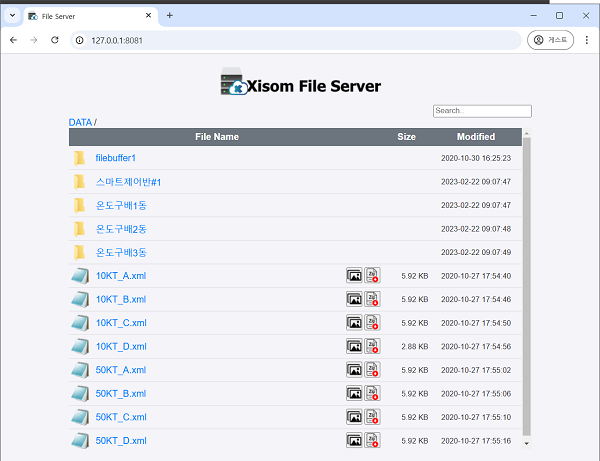The image size is (600, 461).
Task: Open the 10KT_C.xml file link
Action: pyautogui.click(x=121, y=323)
